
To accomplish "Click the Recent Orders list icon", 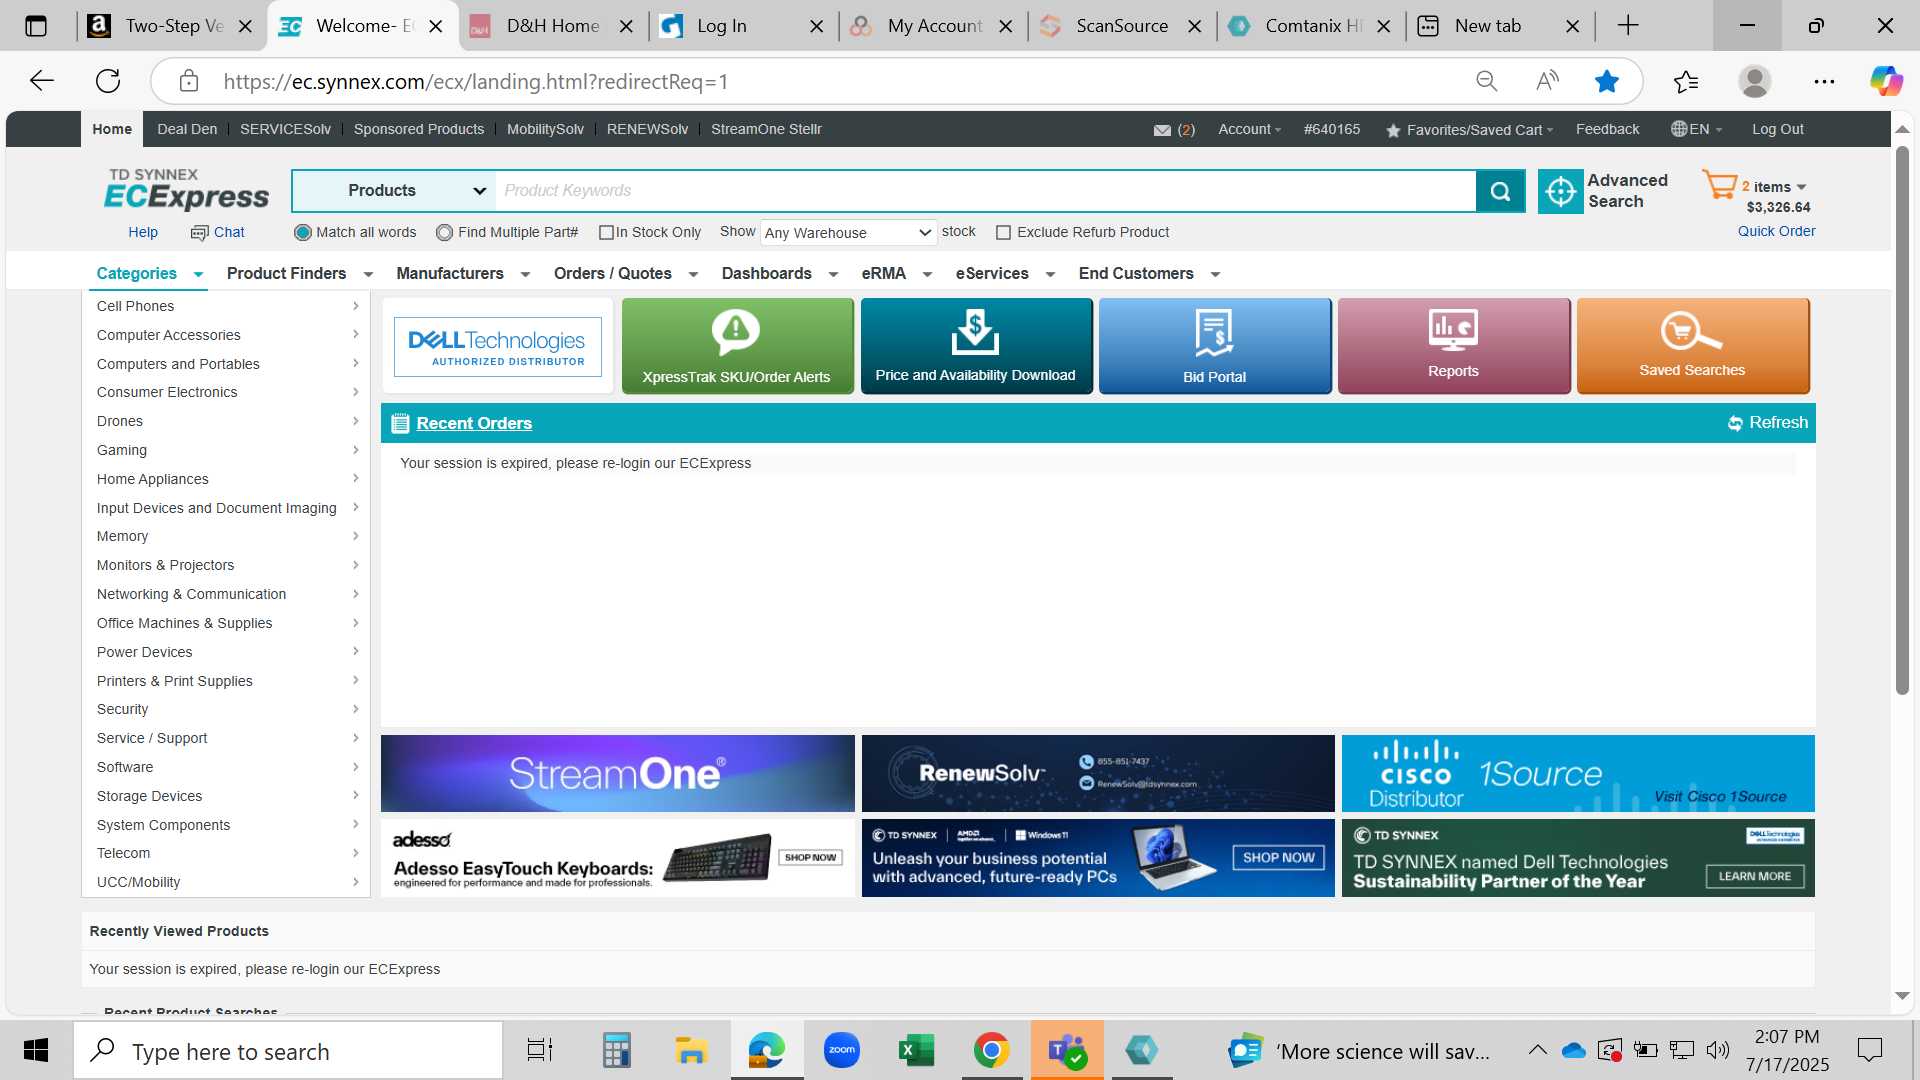I will click(400, 423).
